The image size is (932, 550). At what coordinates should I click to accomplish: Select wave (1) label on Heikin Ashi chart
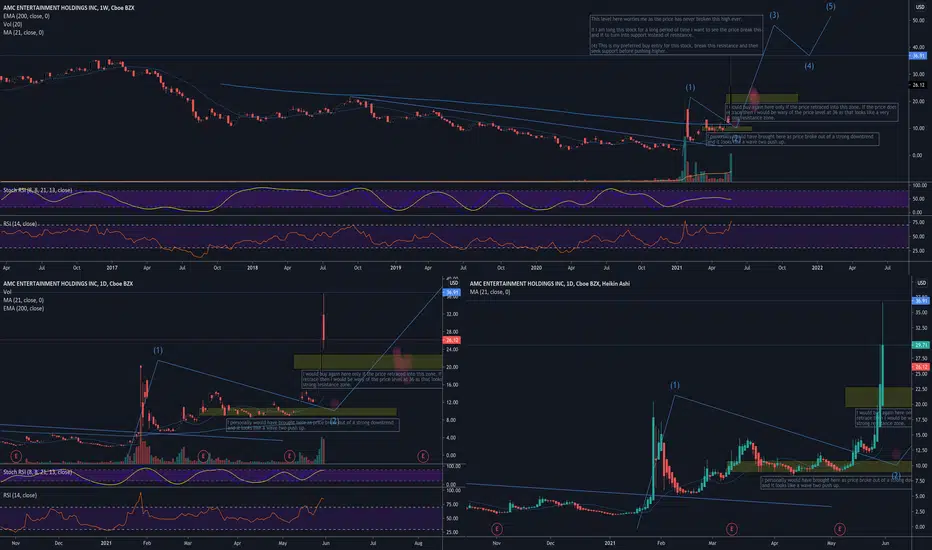click(x=675, y=385)
